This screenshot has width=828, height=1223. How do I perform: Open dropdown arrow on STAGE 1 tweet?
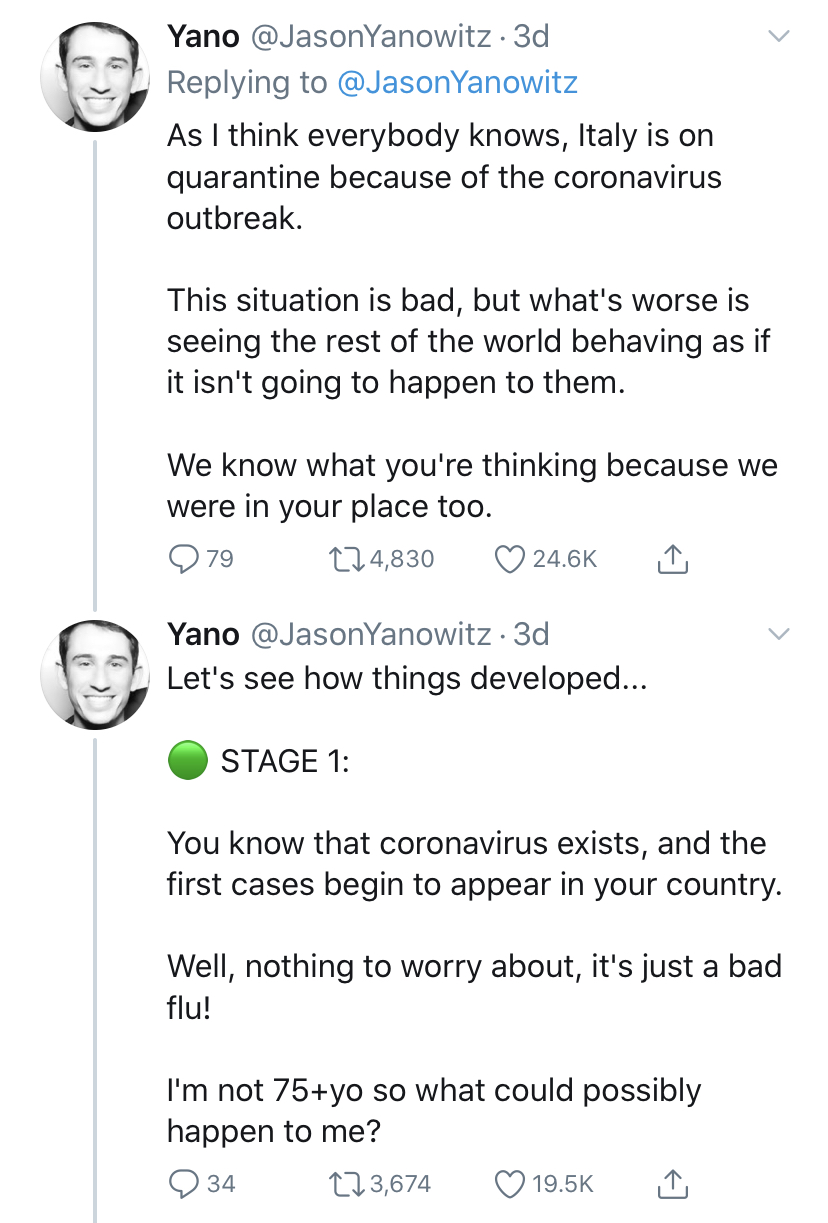tap(779, 634)
